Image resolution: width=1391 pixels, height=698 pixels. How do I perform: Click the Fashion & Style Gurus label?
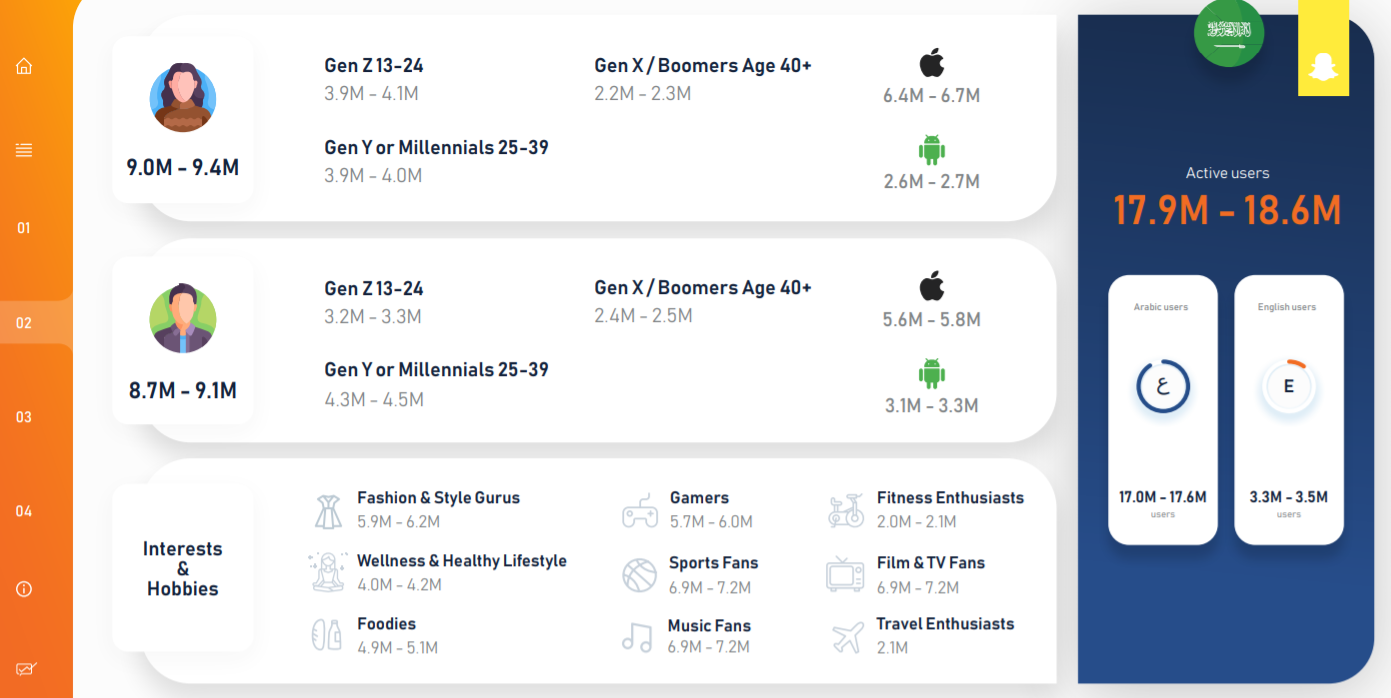[x=438, y=498]
